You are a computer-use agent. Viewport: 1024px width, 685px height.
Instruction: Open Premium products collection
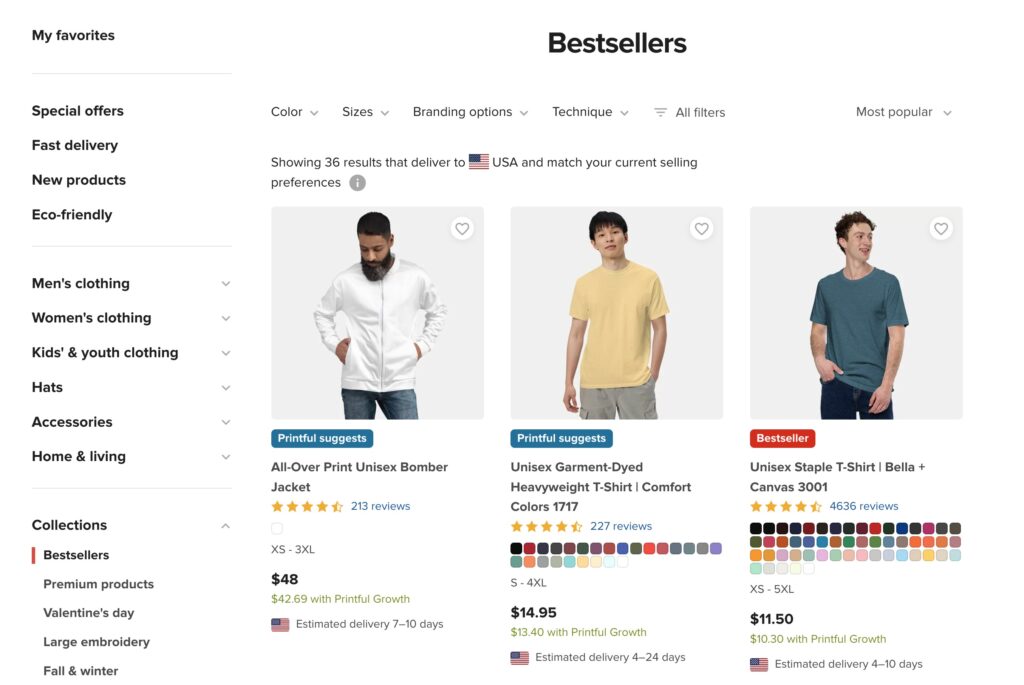98,584
